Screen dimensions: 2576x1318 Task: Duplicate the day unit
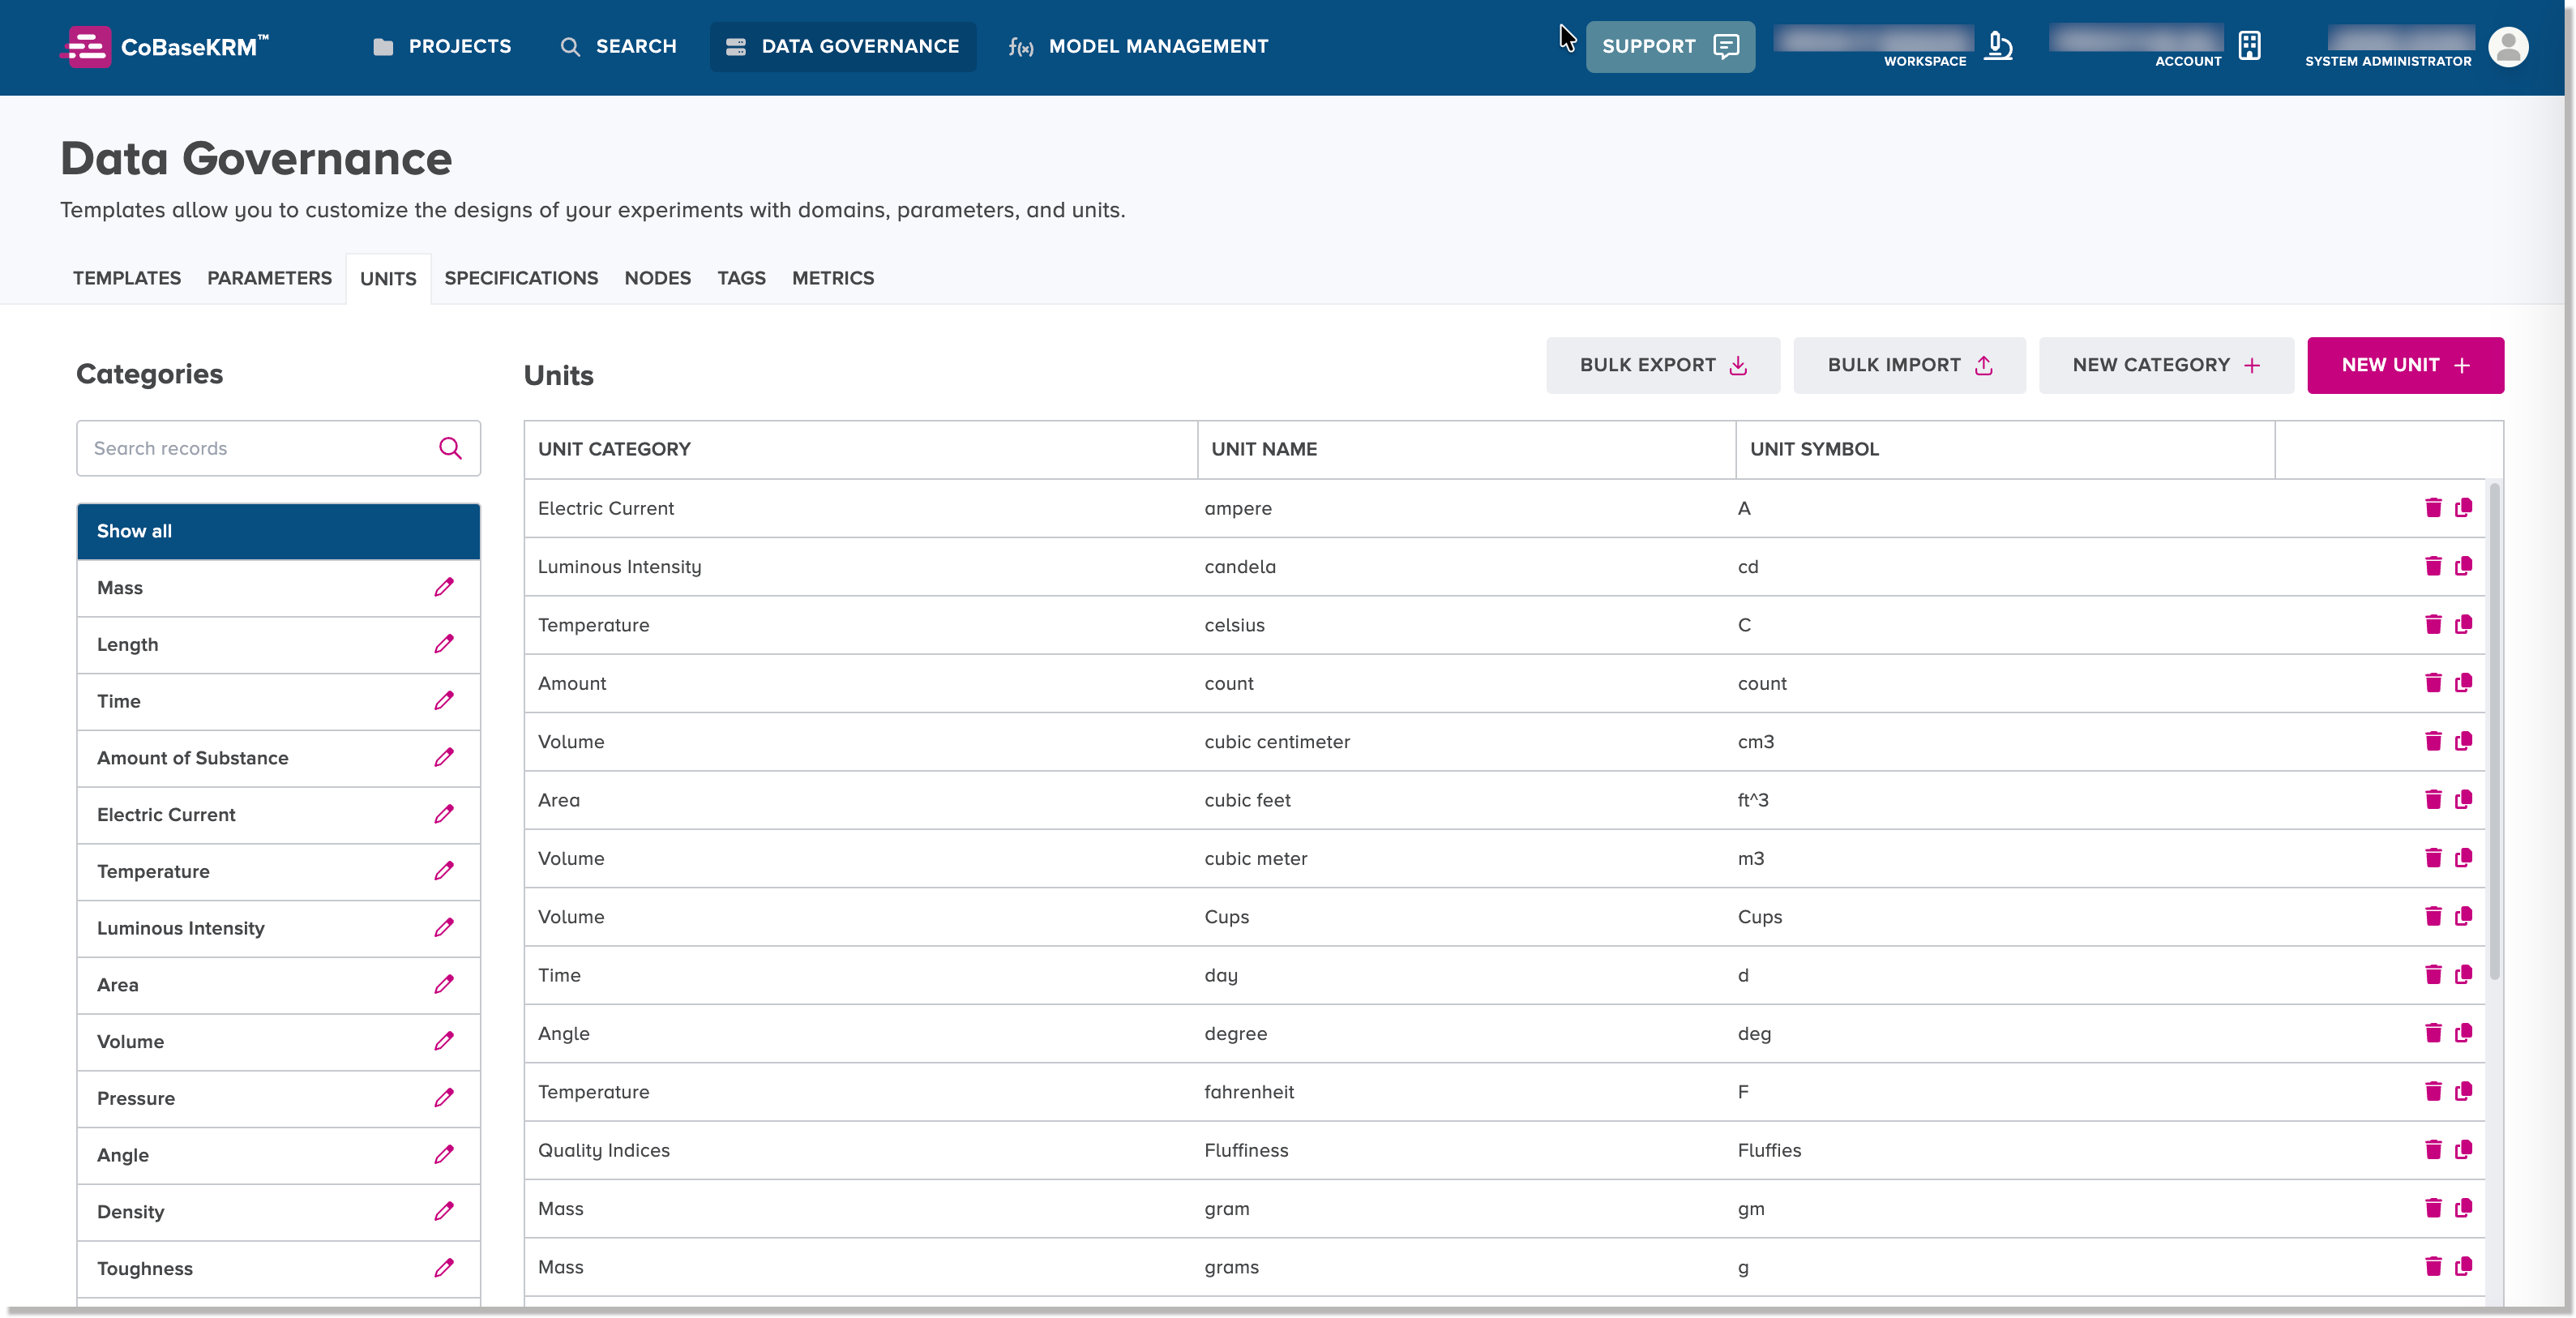pyautogui.click(x=2463, y=975)
